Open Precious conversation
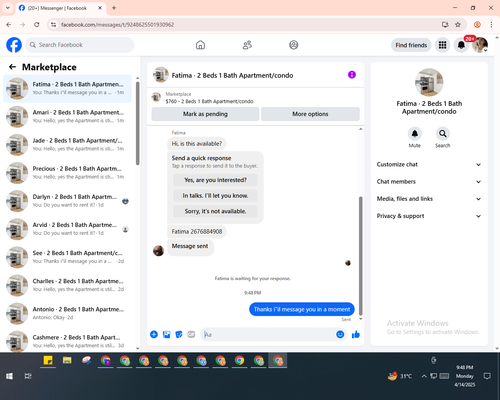Screen dimensions: 500x400 coord(67,173)
